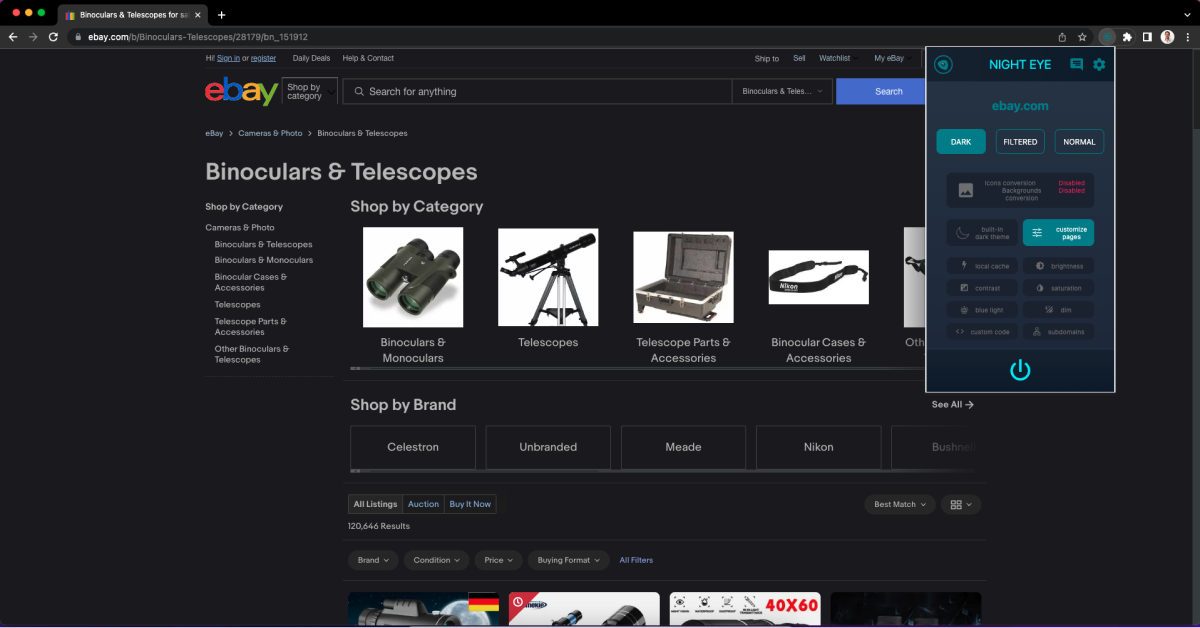Switch Night Eye to Filtered mode

(1020, 142)
